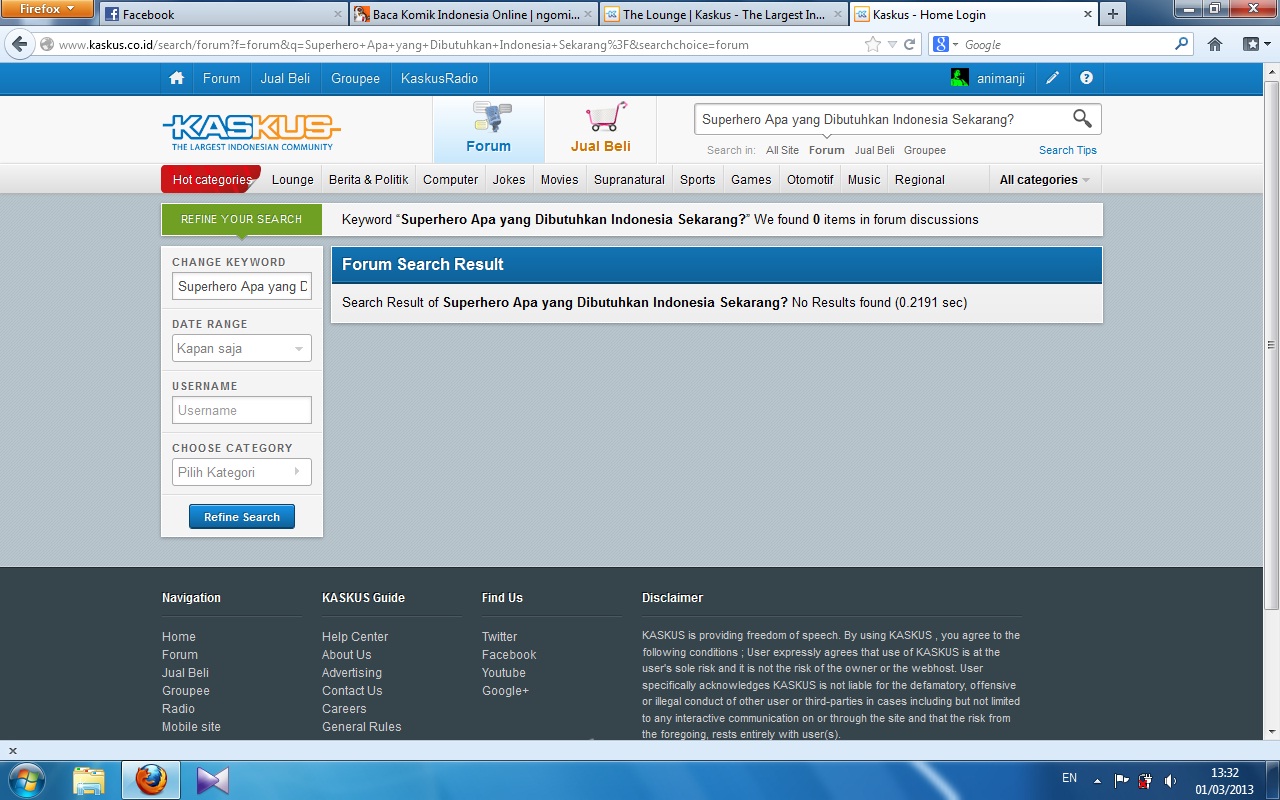Viewport: 1280px width, 800px height.
Task: Click the Google search input field
Action: pos(1066,44)
